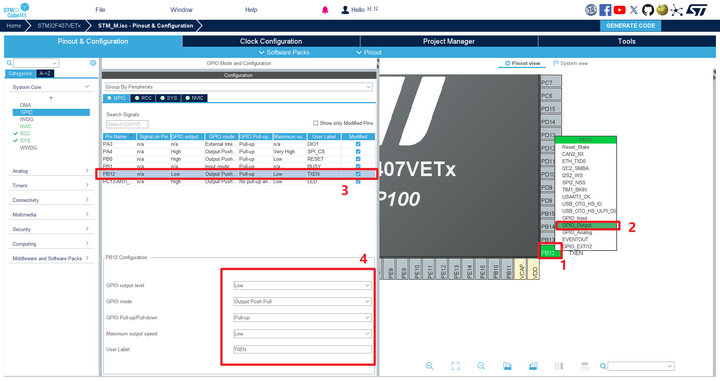This screenshot has height=381, width=720.
Task: Open the GPIO output level dropdown
Action: [x=302, y=286]
